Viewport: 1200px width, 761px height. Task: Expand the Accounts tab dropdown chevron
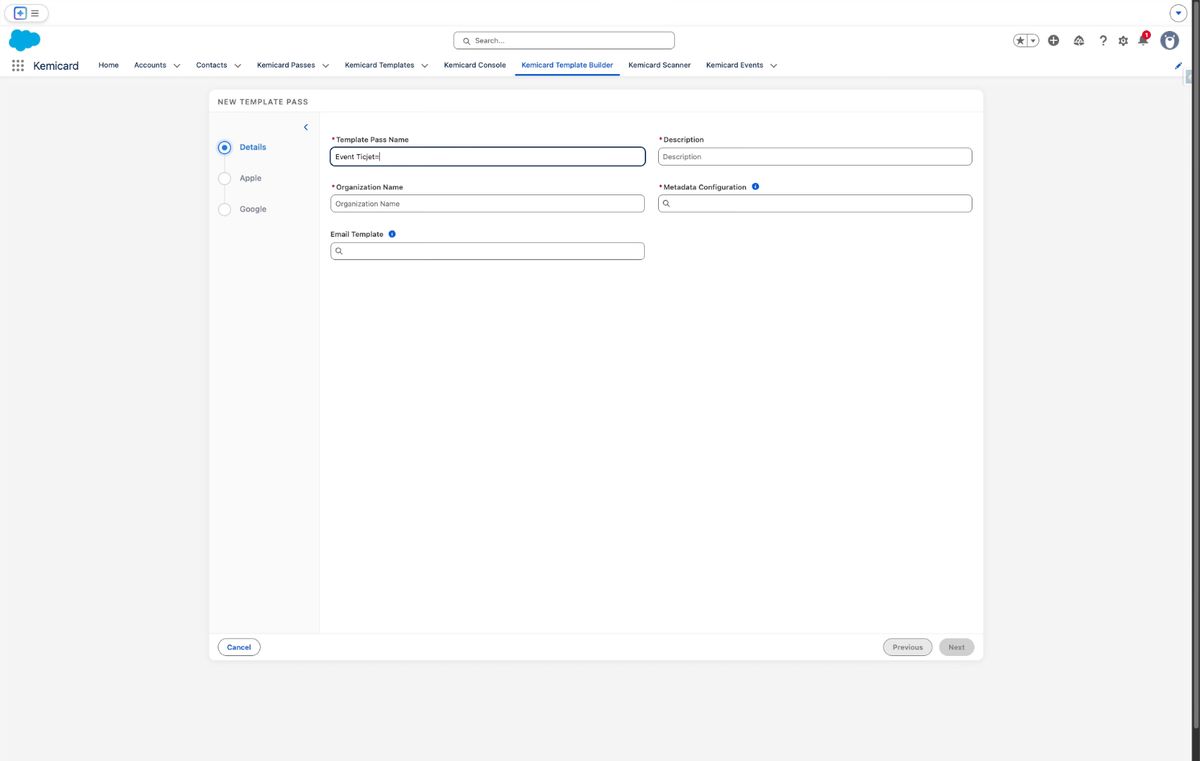[x=177, y=66]
